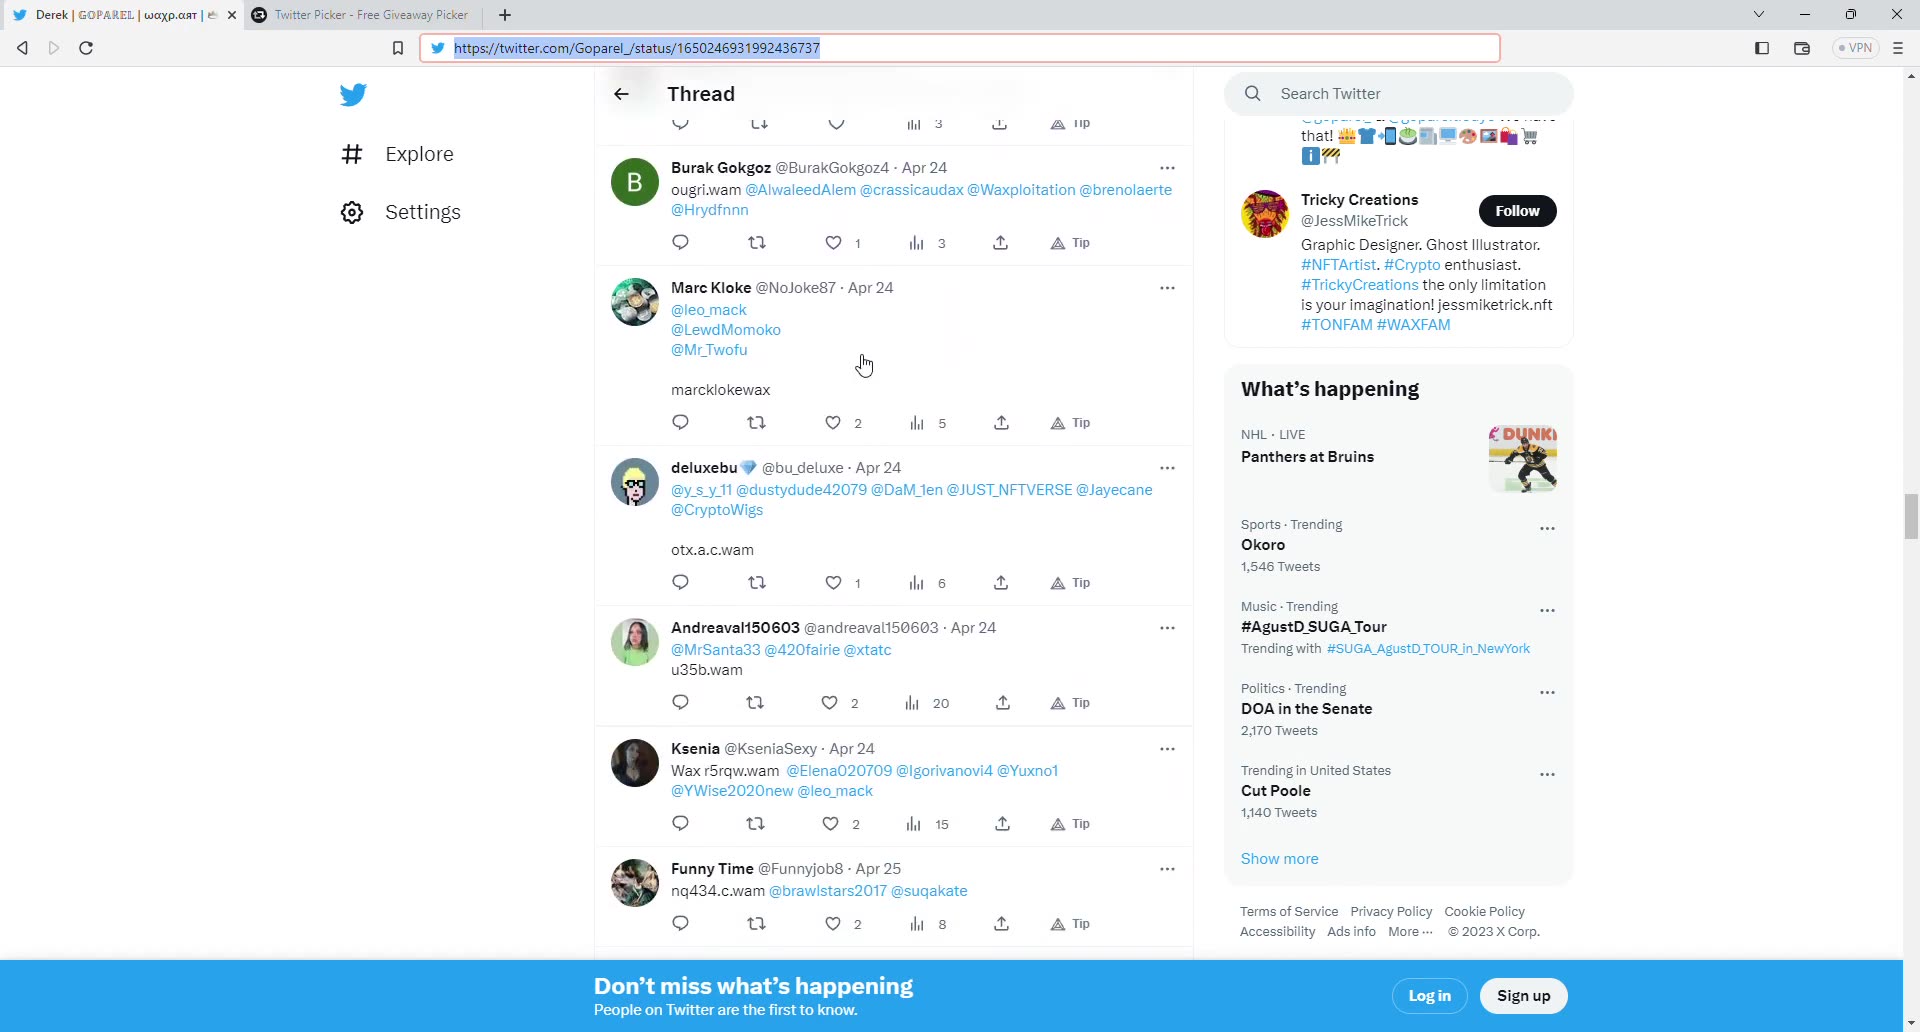The width and height of the screenshot is (1920, 1032).
Task: Tip Funny Time's tweet
Action: tap(1070, 924)
